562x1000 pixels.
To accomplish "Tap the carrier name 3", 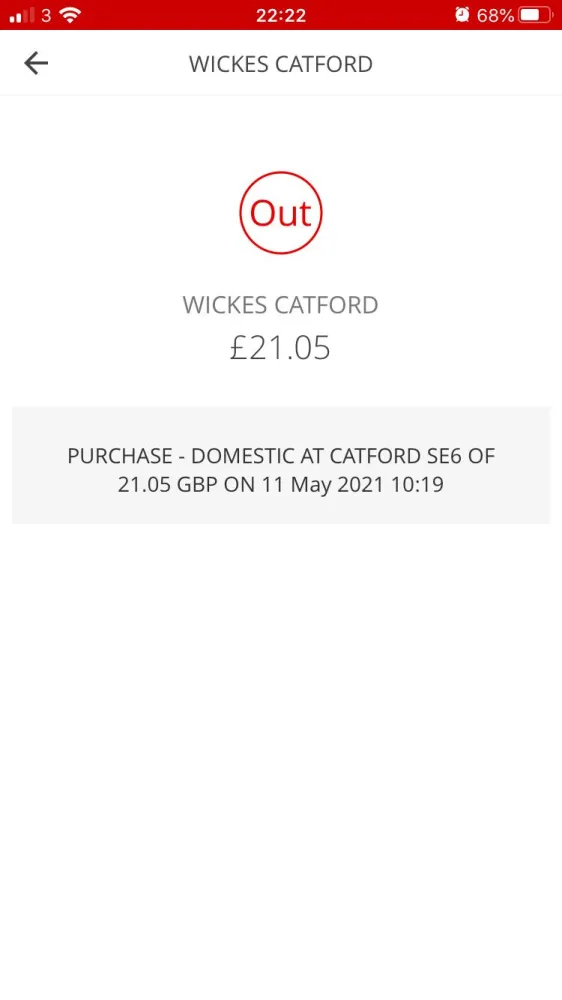I will point(46,15).
